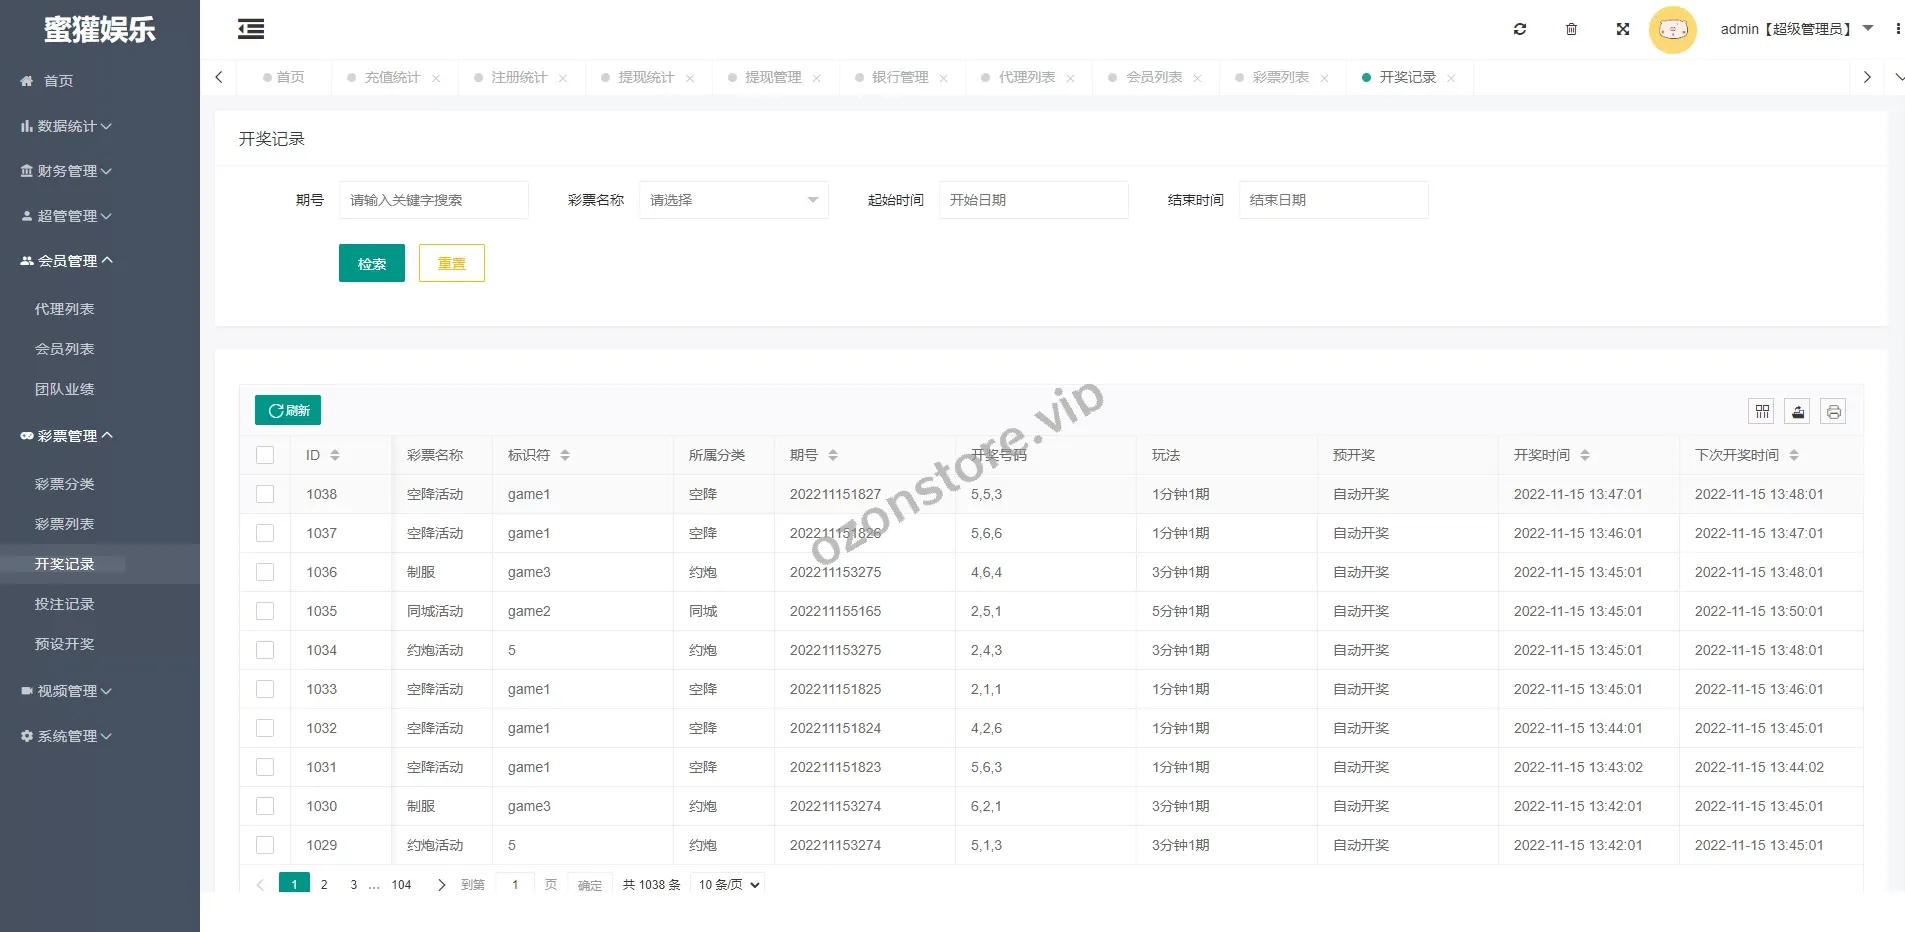Click the refresh icon in top header
Screen dimensions: 1905x932
pyautogui.click(x=1520, y=29)
